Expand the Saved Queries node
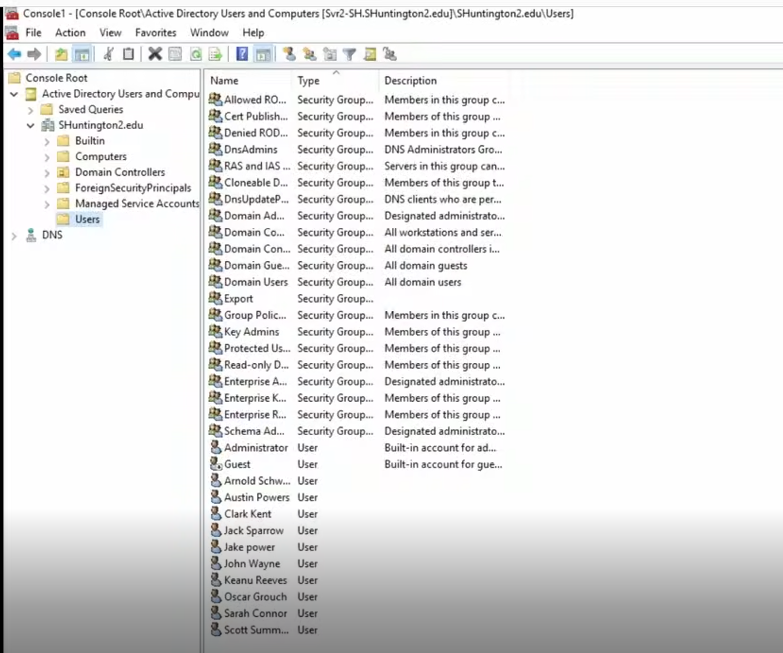783x653 pixels. [x=30, y=110]
